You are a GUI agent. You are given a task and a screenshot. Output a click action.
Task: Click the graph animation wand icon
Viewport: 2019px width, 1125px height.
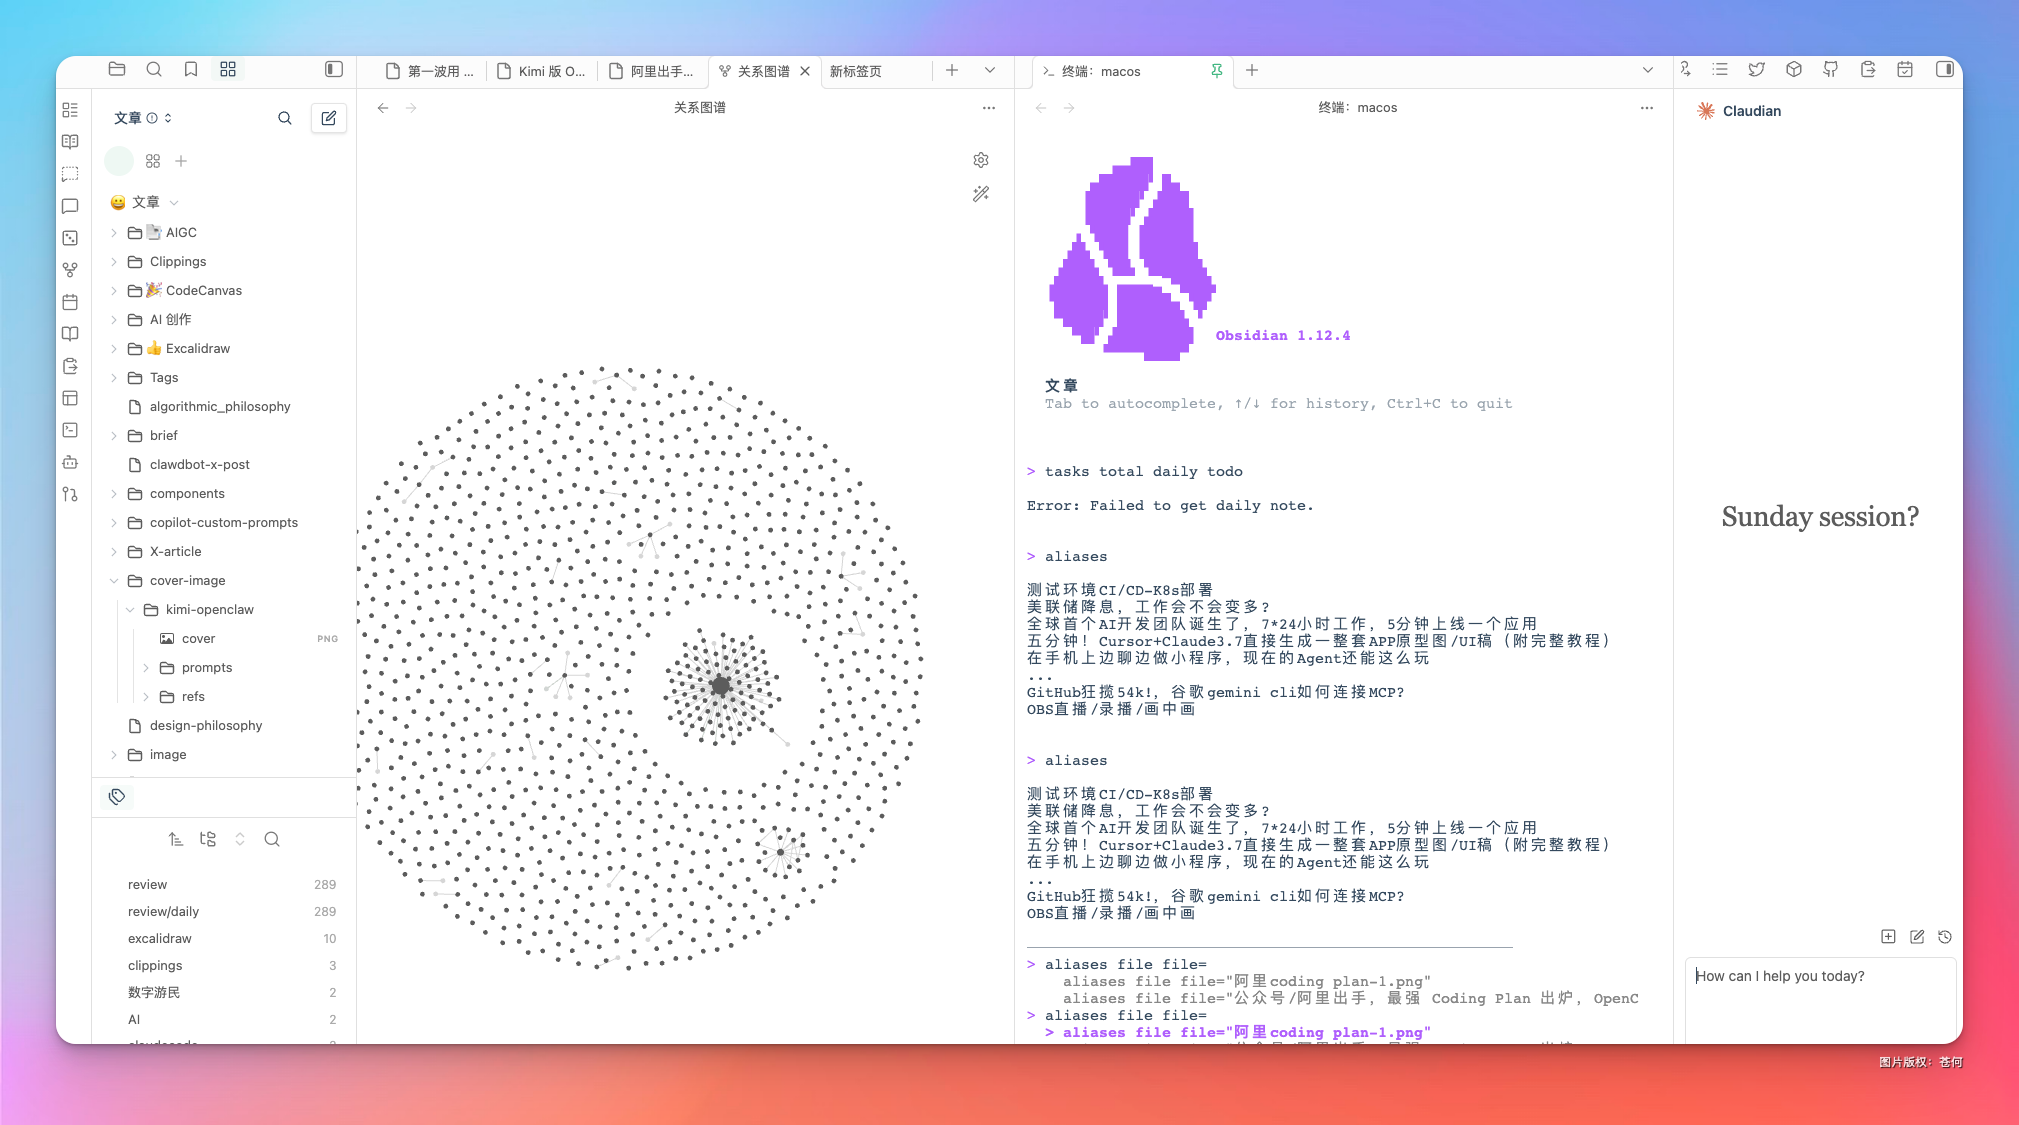pyautogui.click(x=980, y=194)
